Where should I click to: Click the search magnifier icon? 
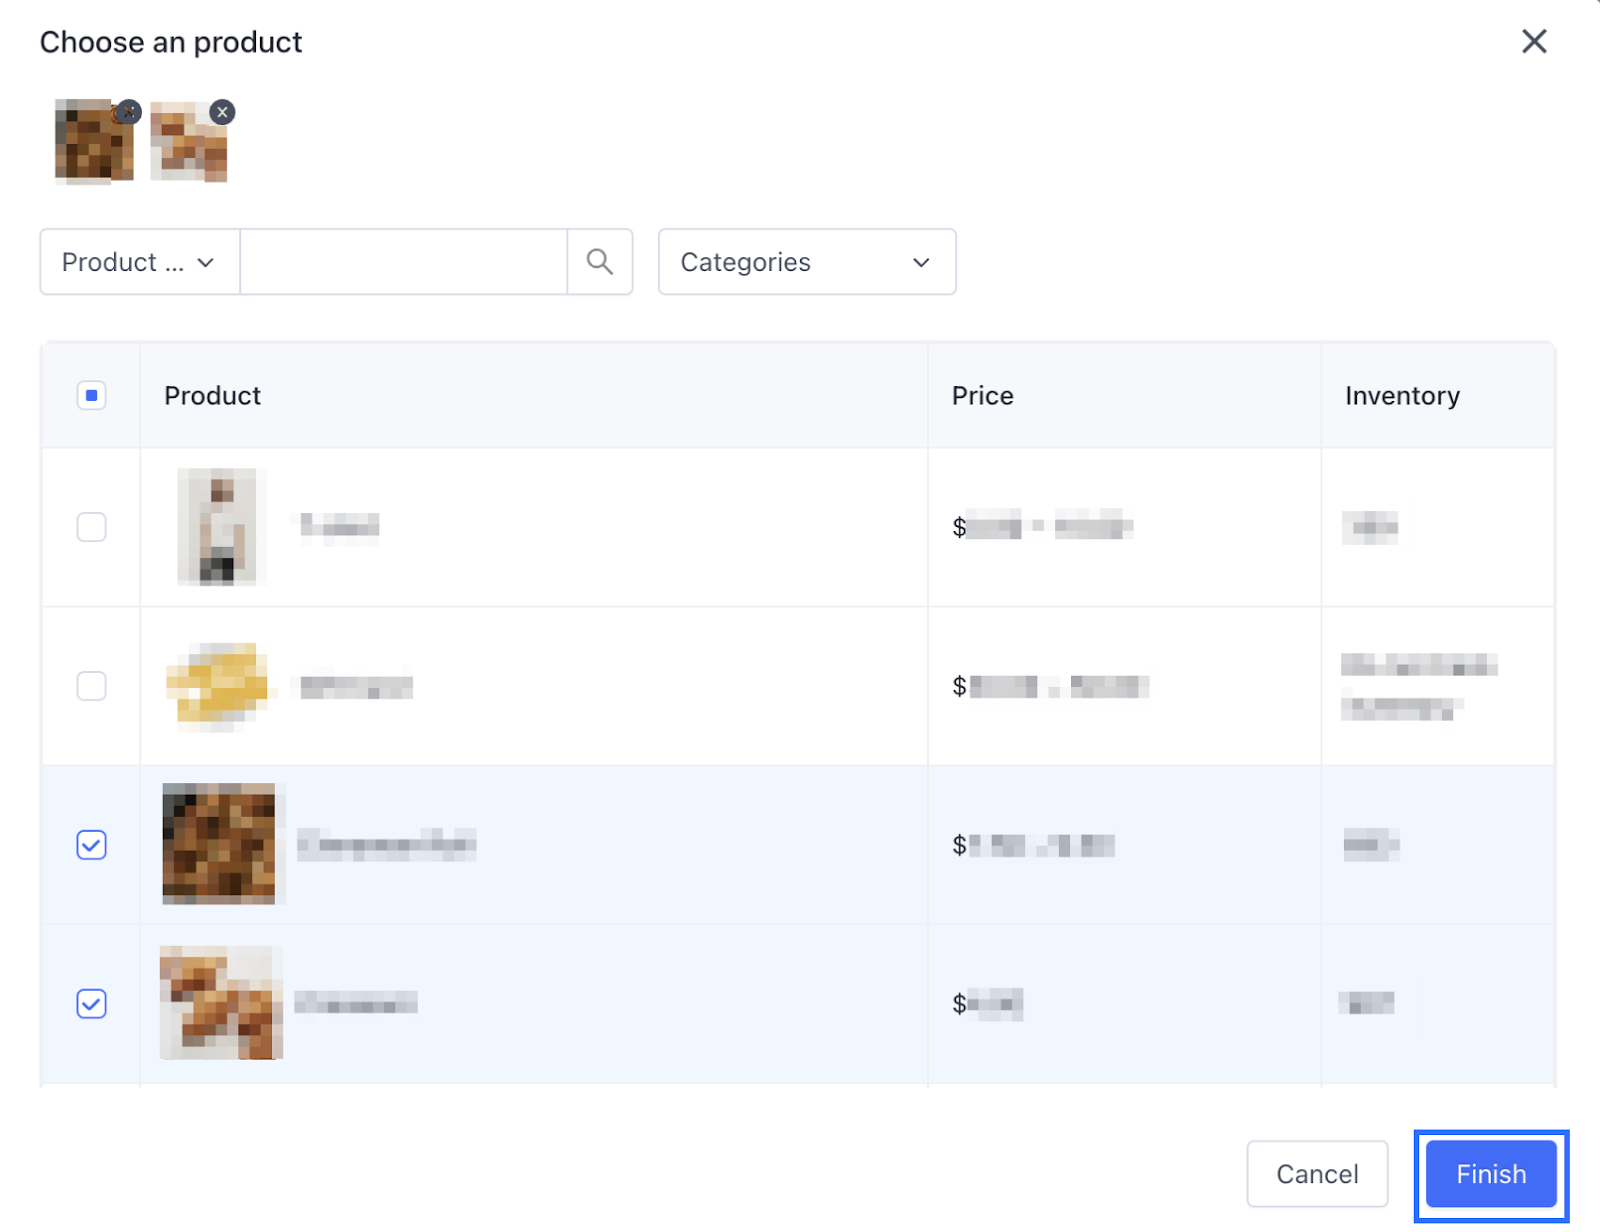pyautogui.click(x=599, y=262)
